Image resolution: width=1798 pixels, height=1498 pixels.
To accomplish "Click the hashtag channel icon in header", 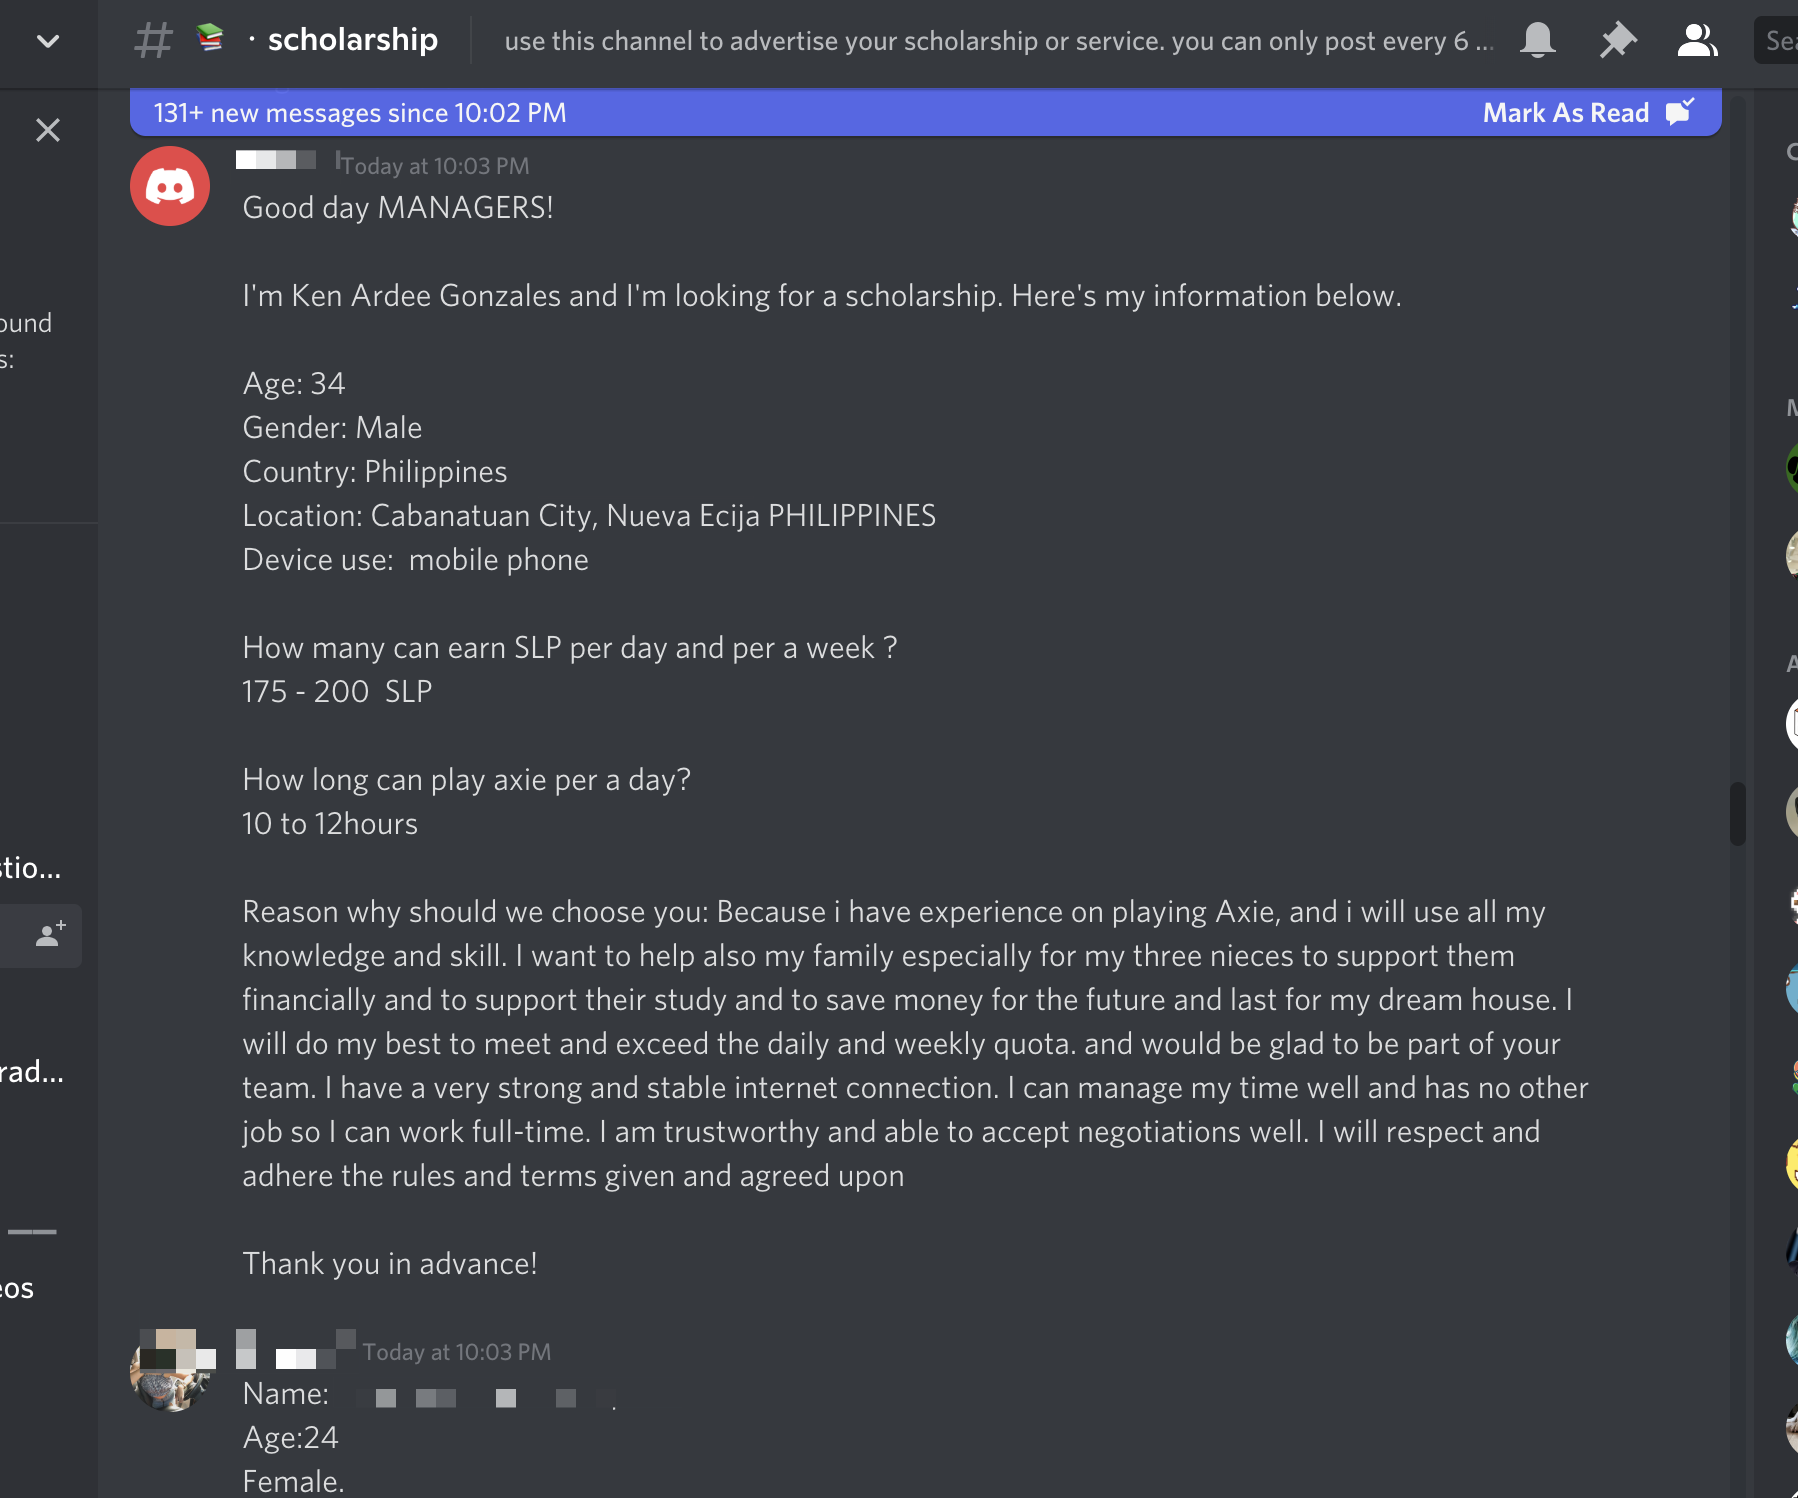I will click(x=152, y=41).
